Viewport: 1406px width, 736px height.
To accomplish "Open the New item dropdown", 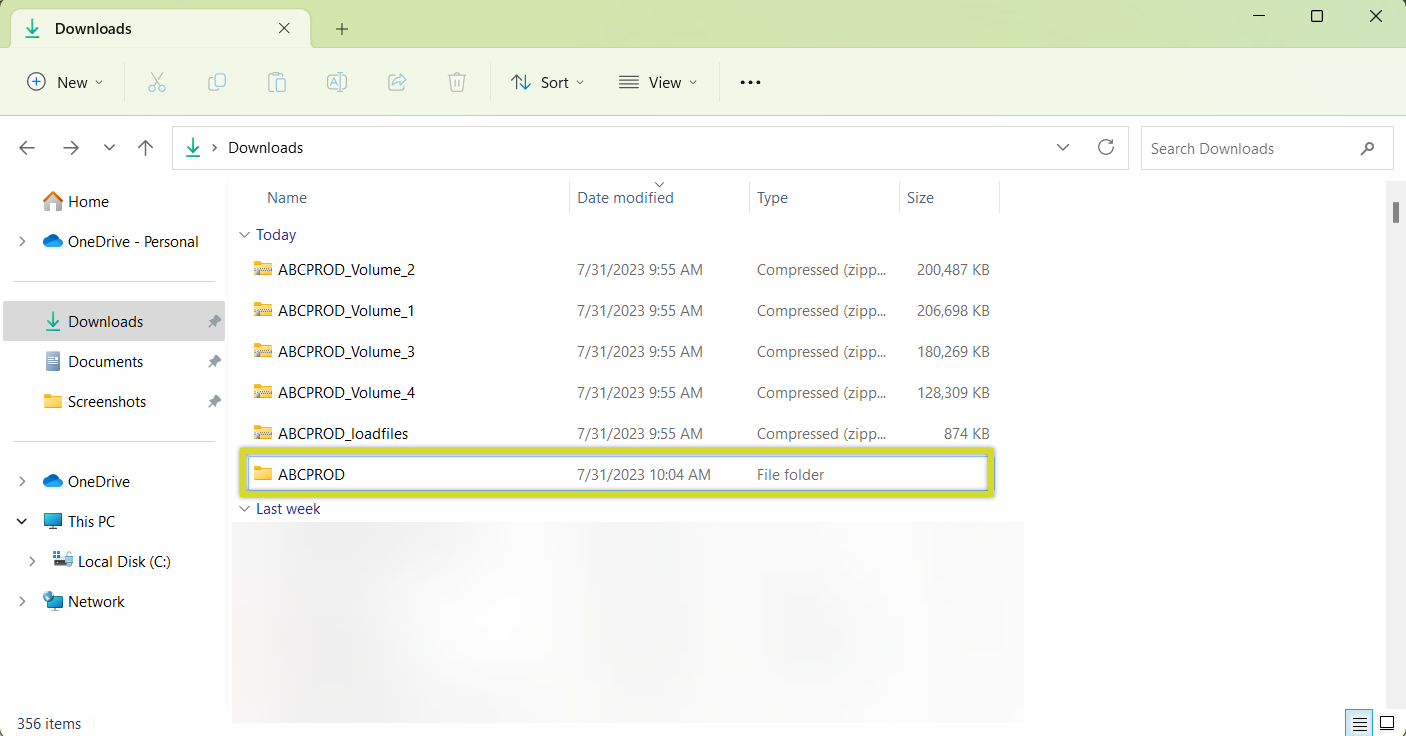I will [65, 82].
